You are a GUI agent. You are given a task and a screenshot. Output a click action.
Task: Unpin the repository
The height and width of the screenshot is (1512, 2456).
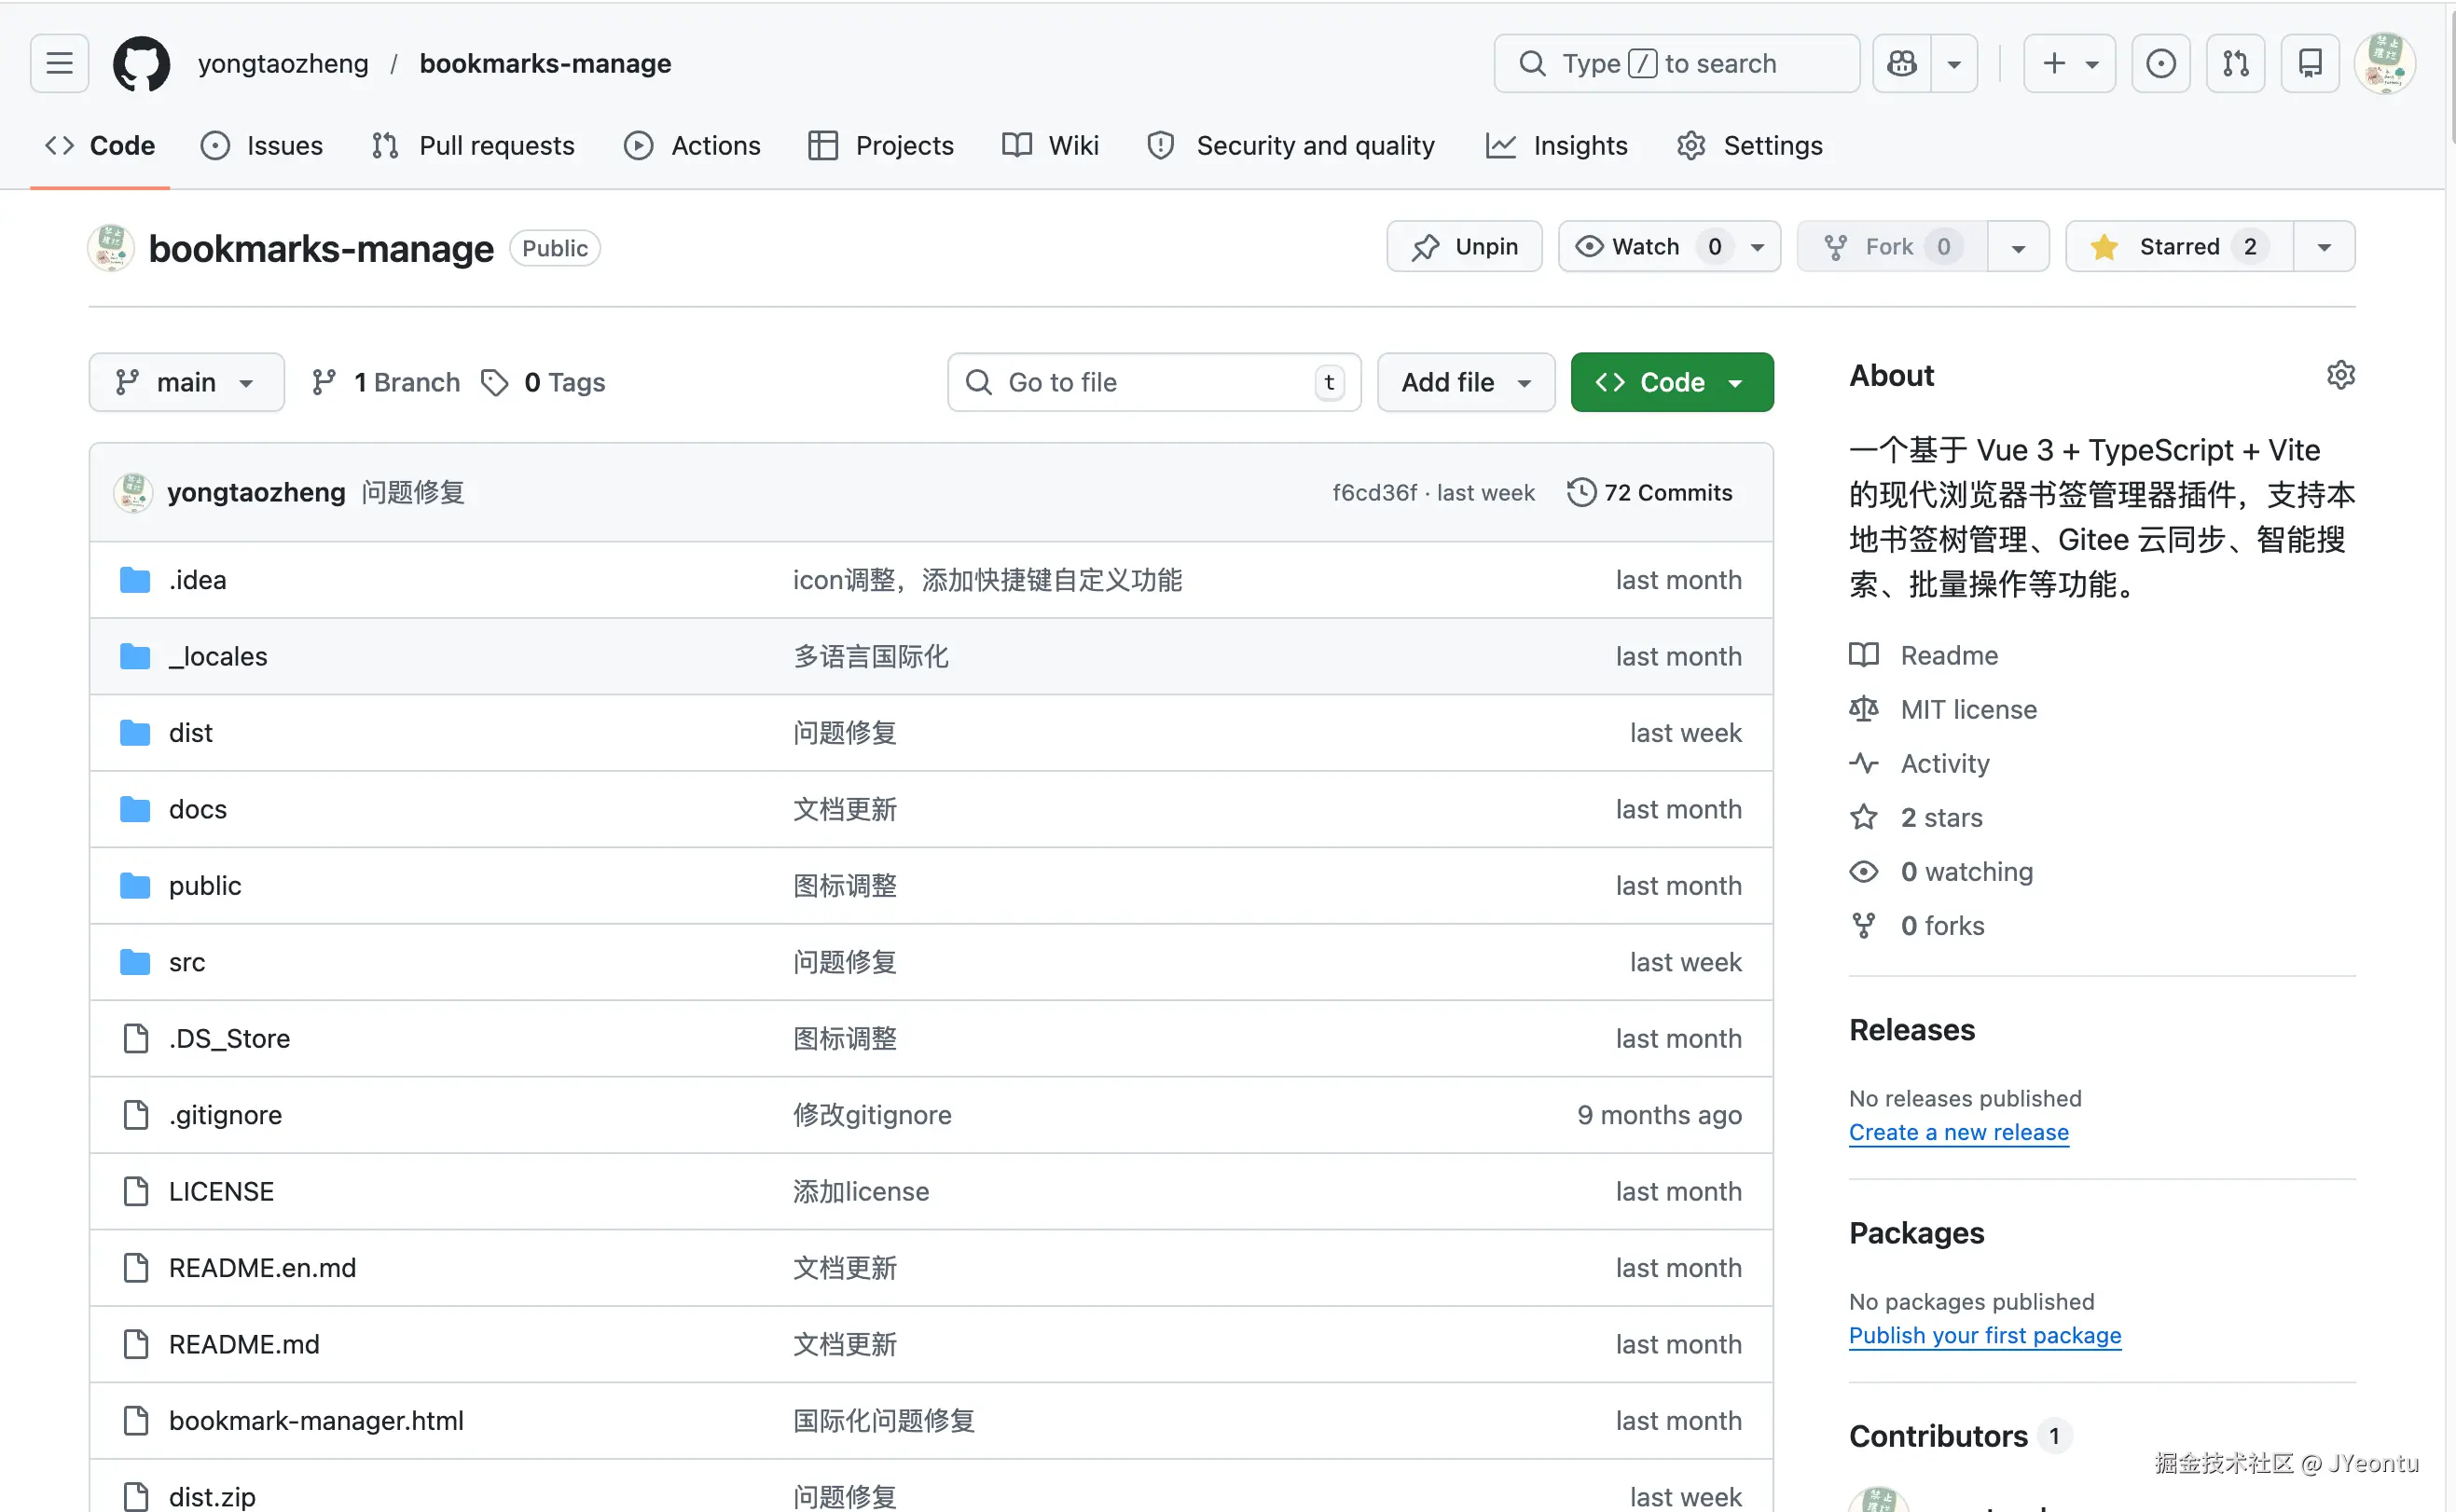click(1464, 246)
